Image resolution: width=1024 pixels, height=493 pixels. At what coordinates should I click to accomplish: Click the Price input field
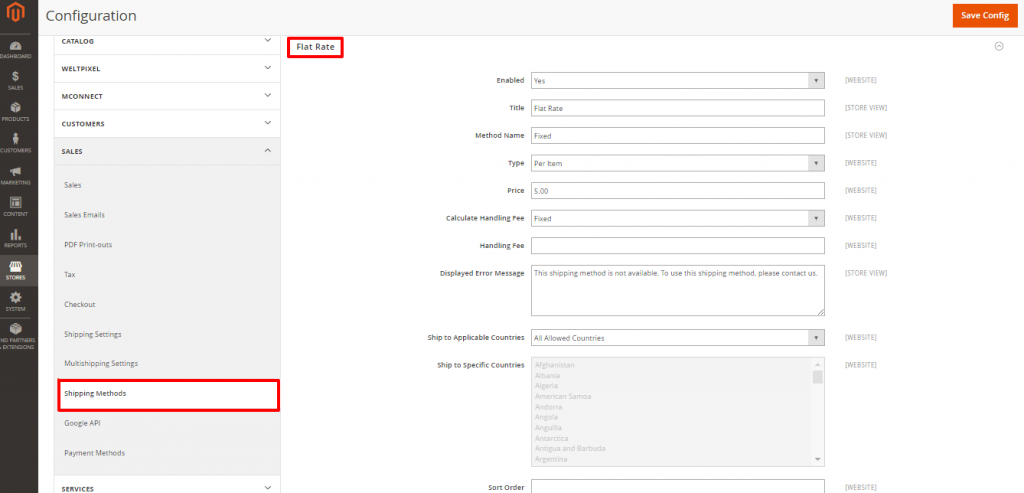point(678,190)
